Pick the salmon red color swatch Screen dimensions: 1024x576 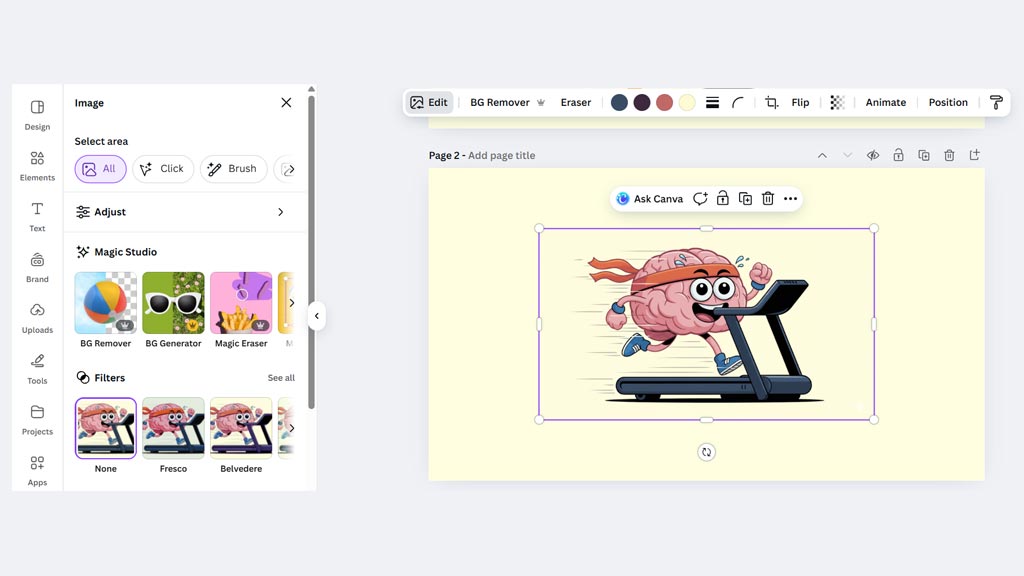664,103
